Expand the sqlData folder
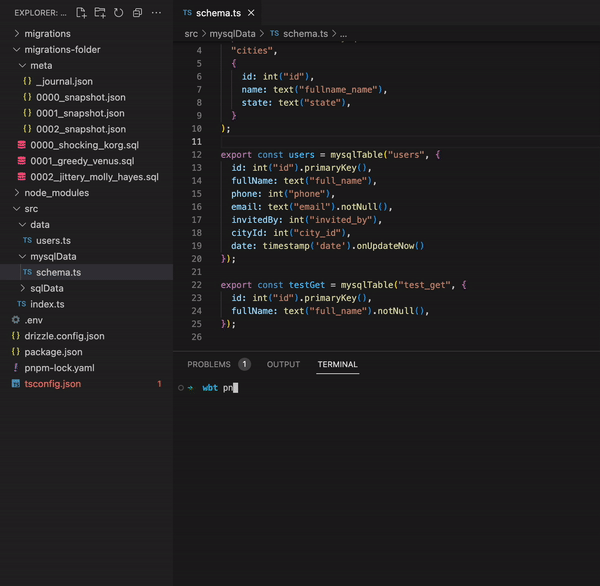 [46, 288]
